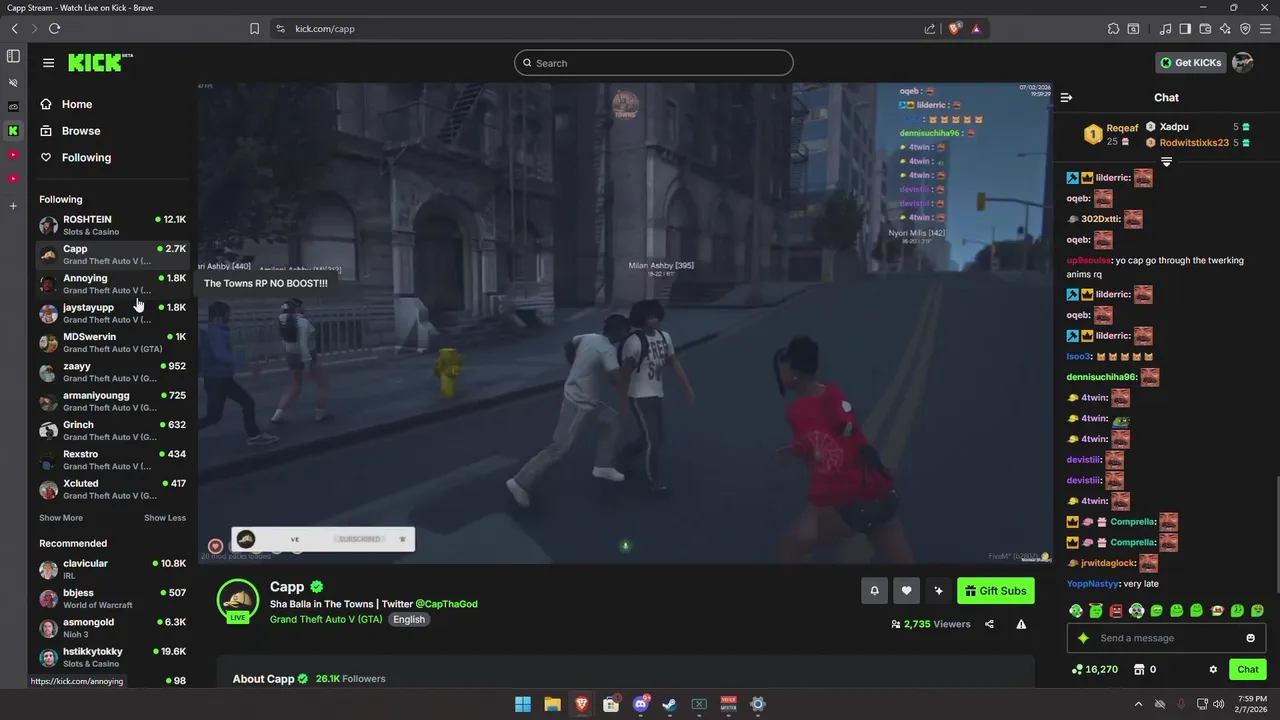Toggle vertical tabs panel icon
Image resolution: width=1280 pixels, height=720 pixels.
pos(13,56)
